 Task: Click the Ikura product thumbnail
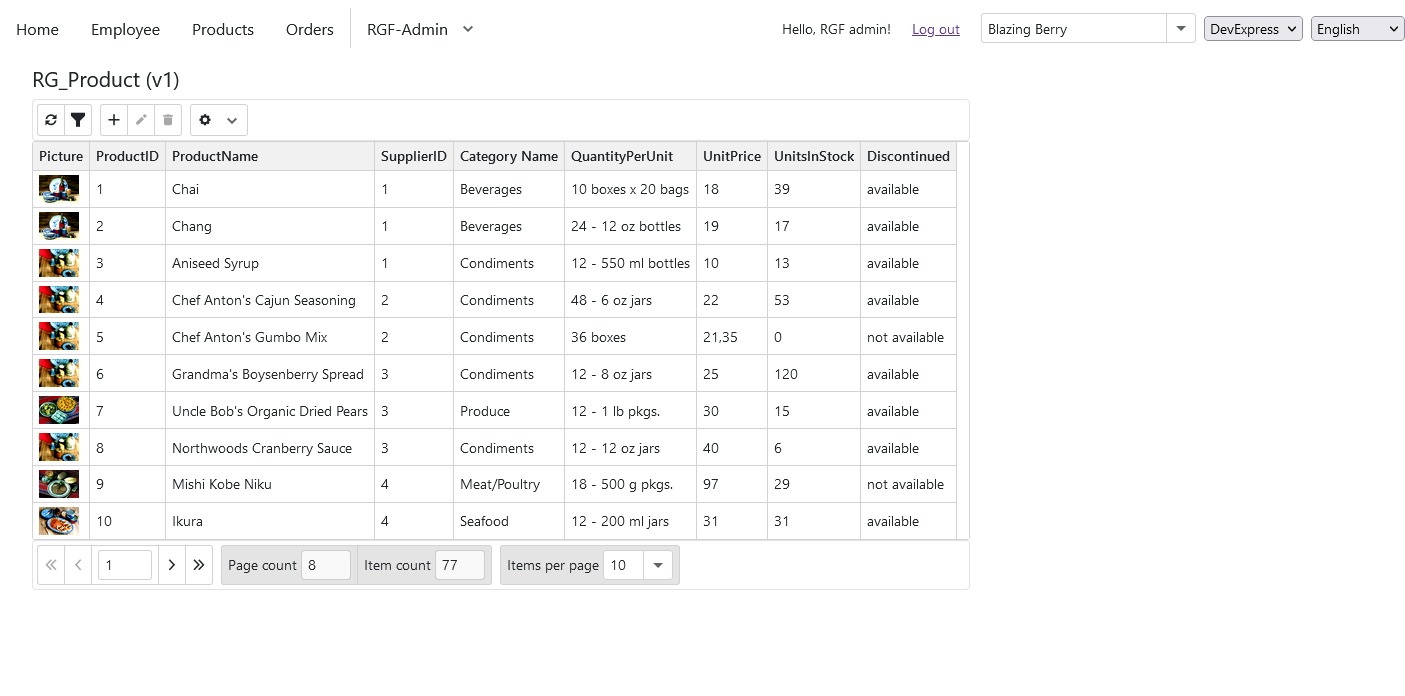tap(59, 521)
